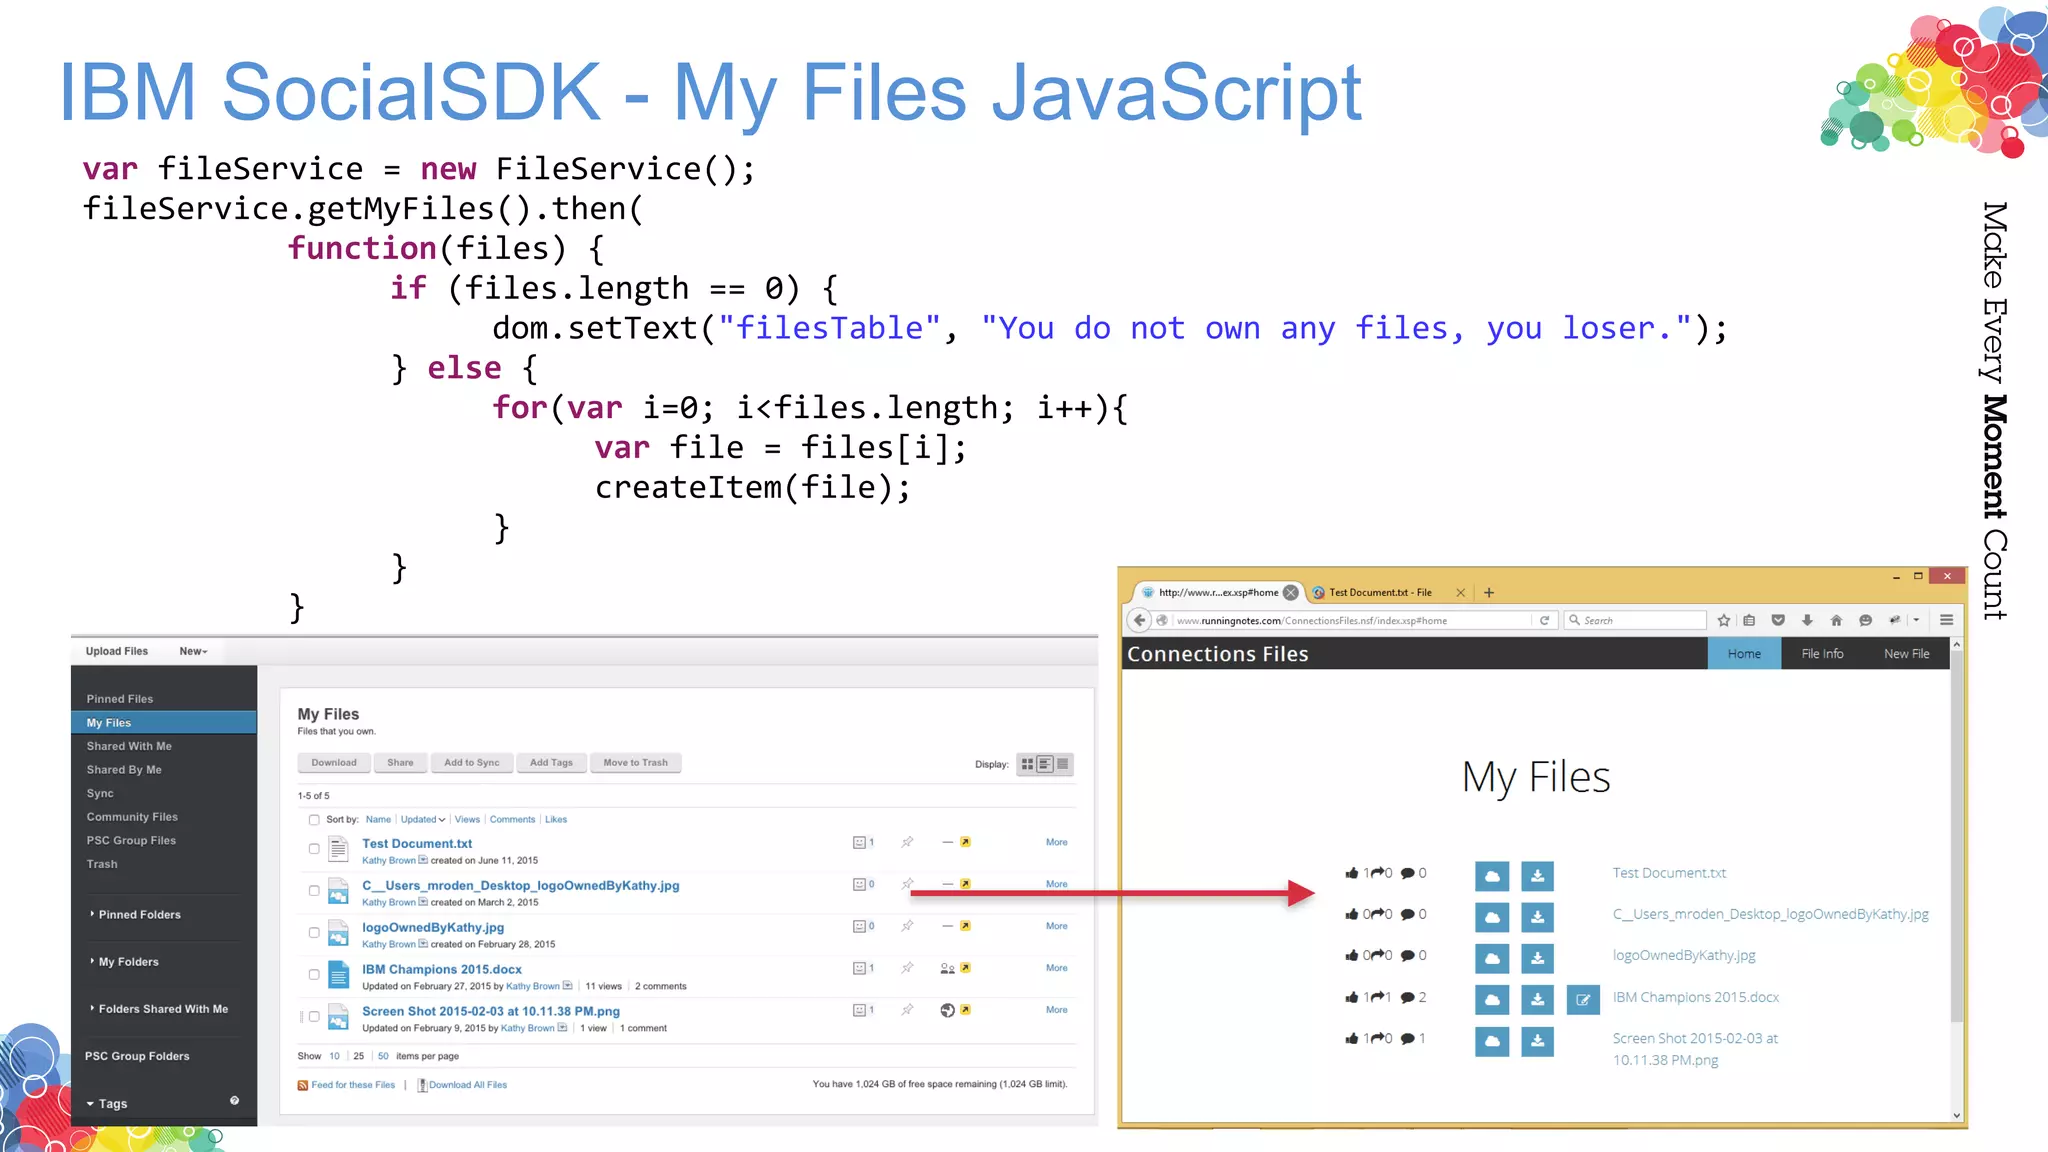This screenshot has height=1152, width=2048.
Task: Check the IBM Champions 2015.docx checkbox
Action: 314,975
